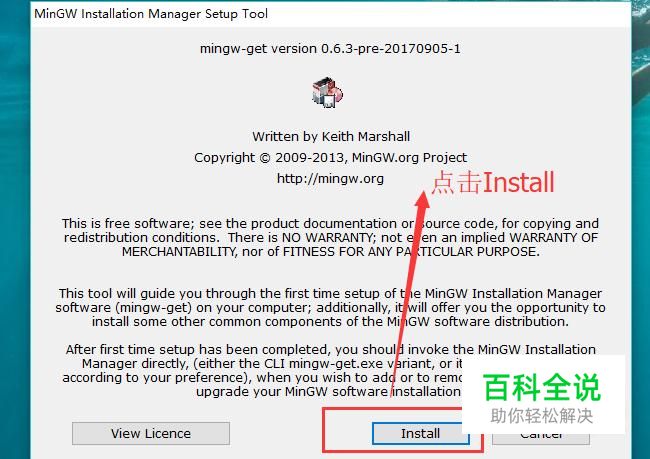Click the copyright © symbol
The width and height of the screenshot is (650, 459).
265,158
